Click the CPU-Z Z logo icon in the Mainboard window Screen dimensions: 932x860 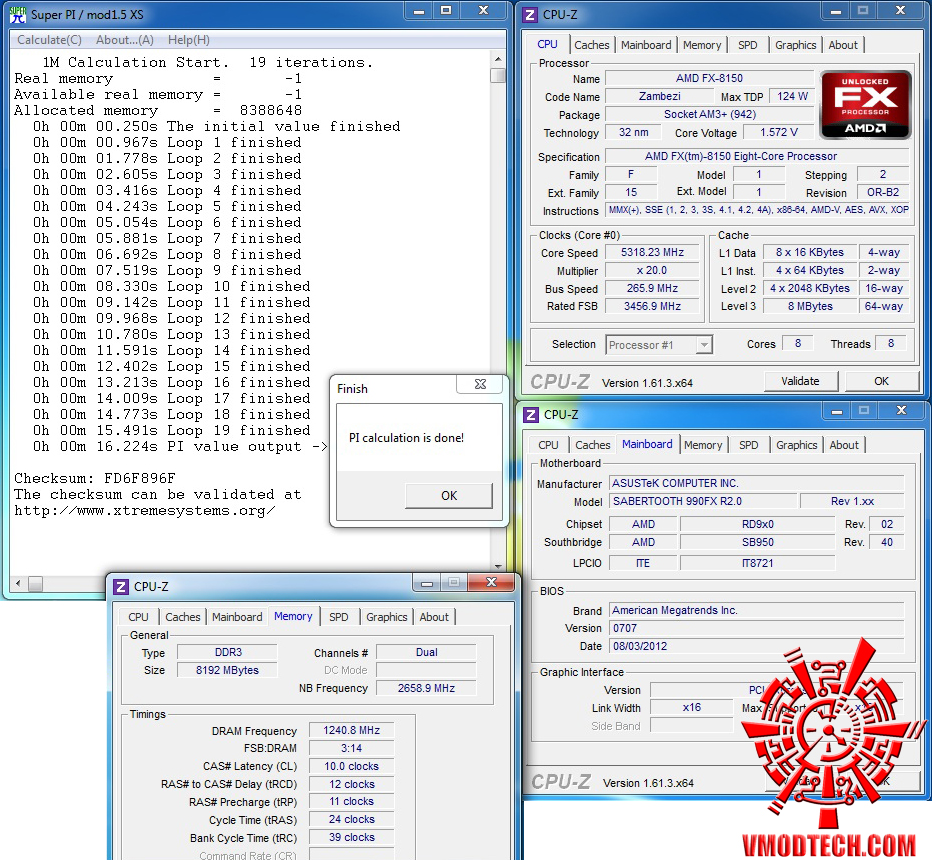pos(531,414)
